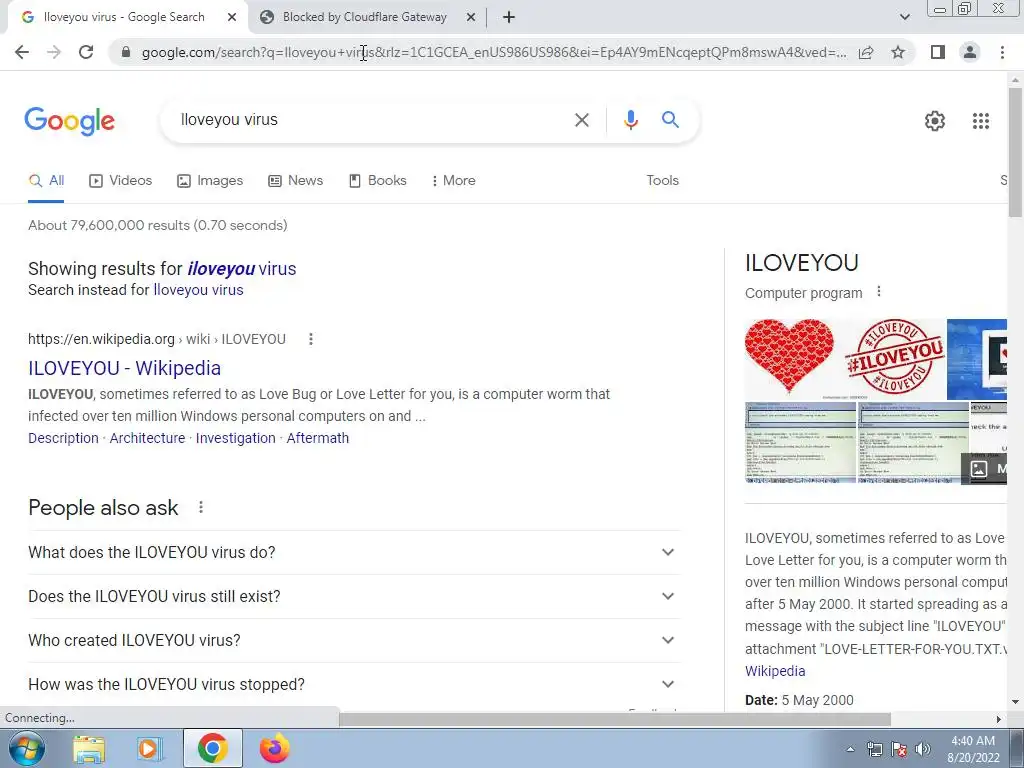This screenshot has width=1024, height=768.
Task: Open the Aftermath sitelink
Action: (x=317, y=438)
